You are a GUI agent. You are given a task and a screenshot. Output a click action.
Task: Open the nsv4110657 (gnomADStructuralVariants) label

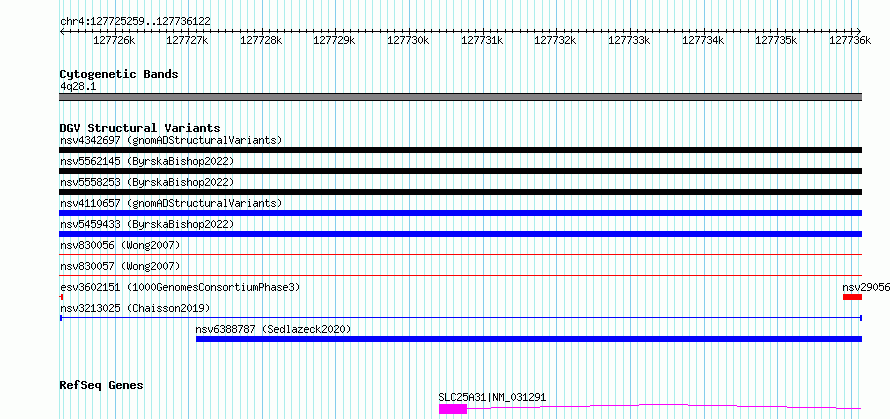tap(171, 203)
